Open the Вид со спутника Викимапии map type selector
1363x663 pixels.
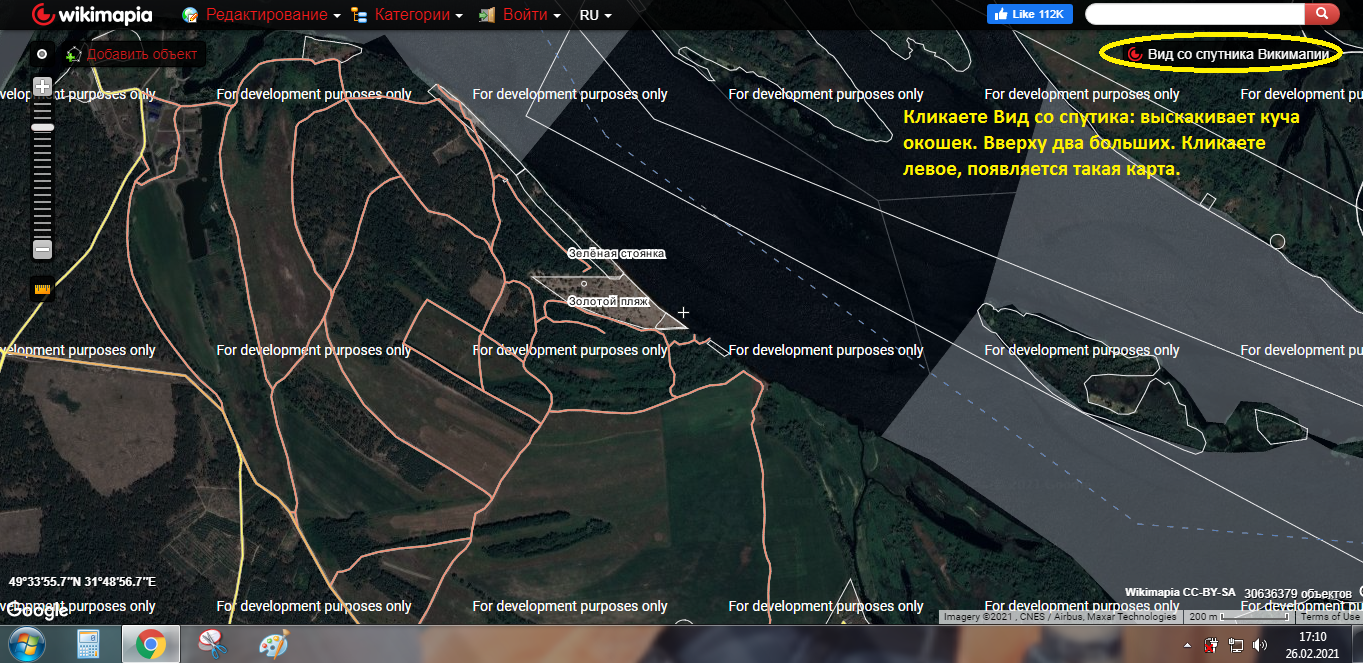1229,54
